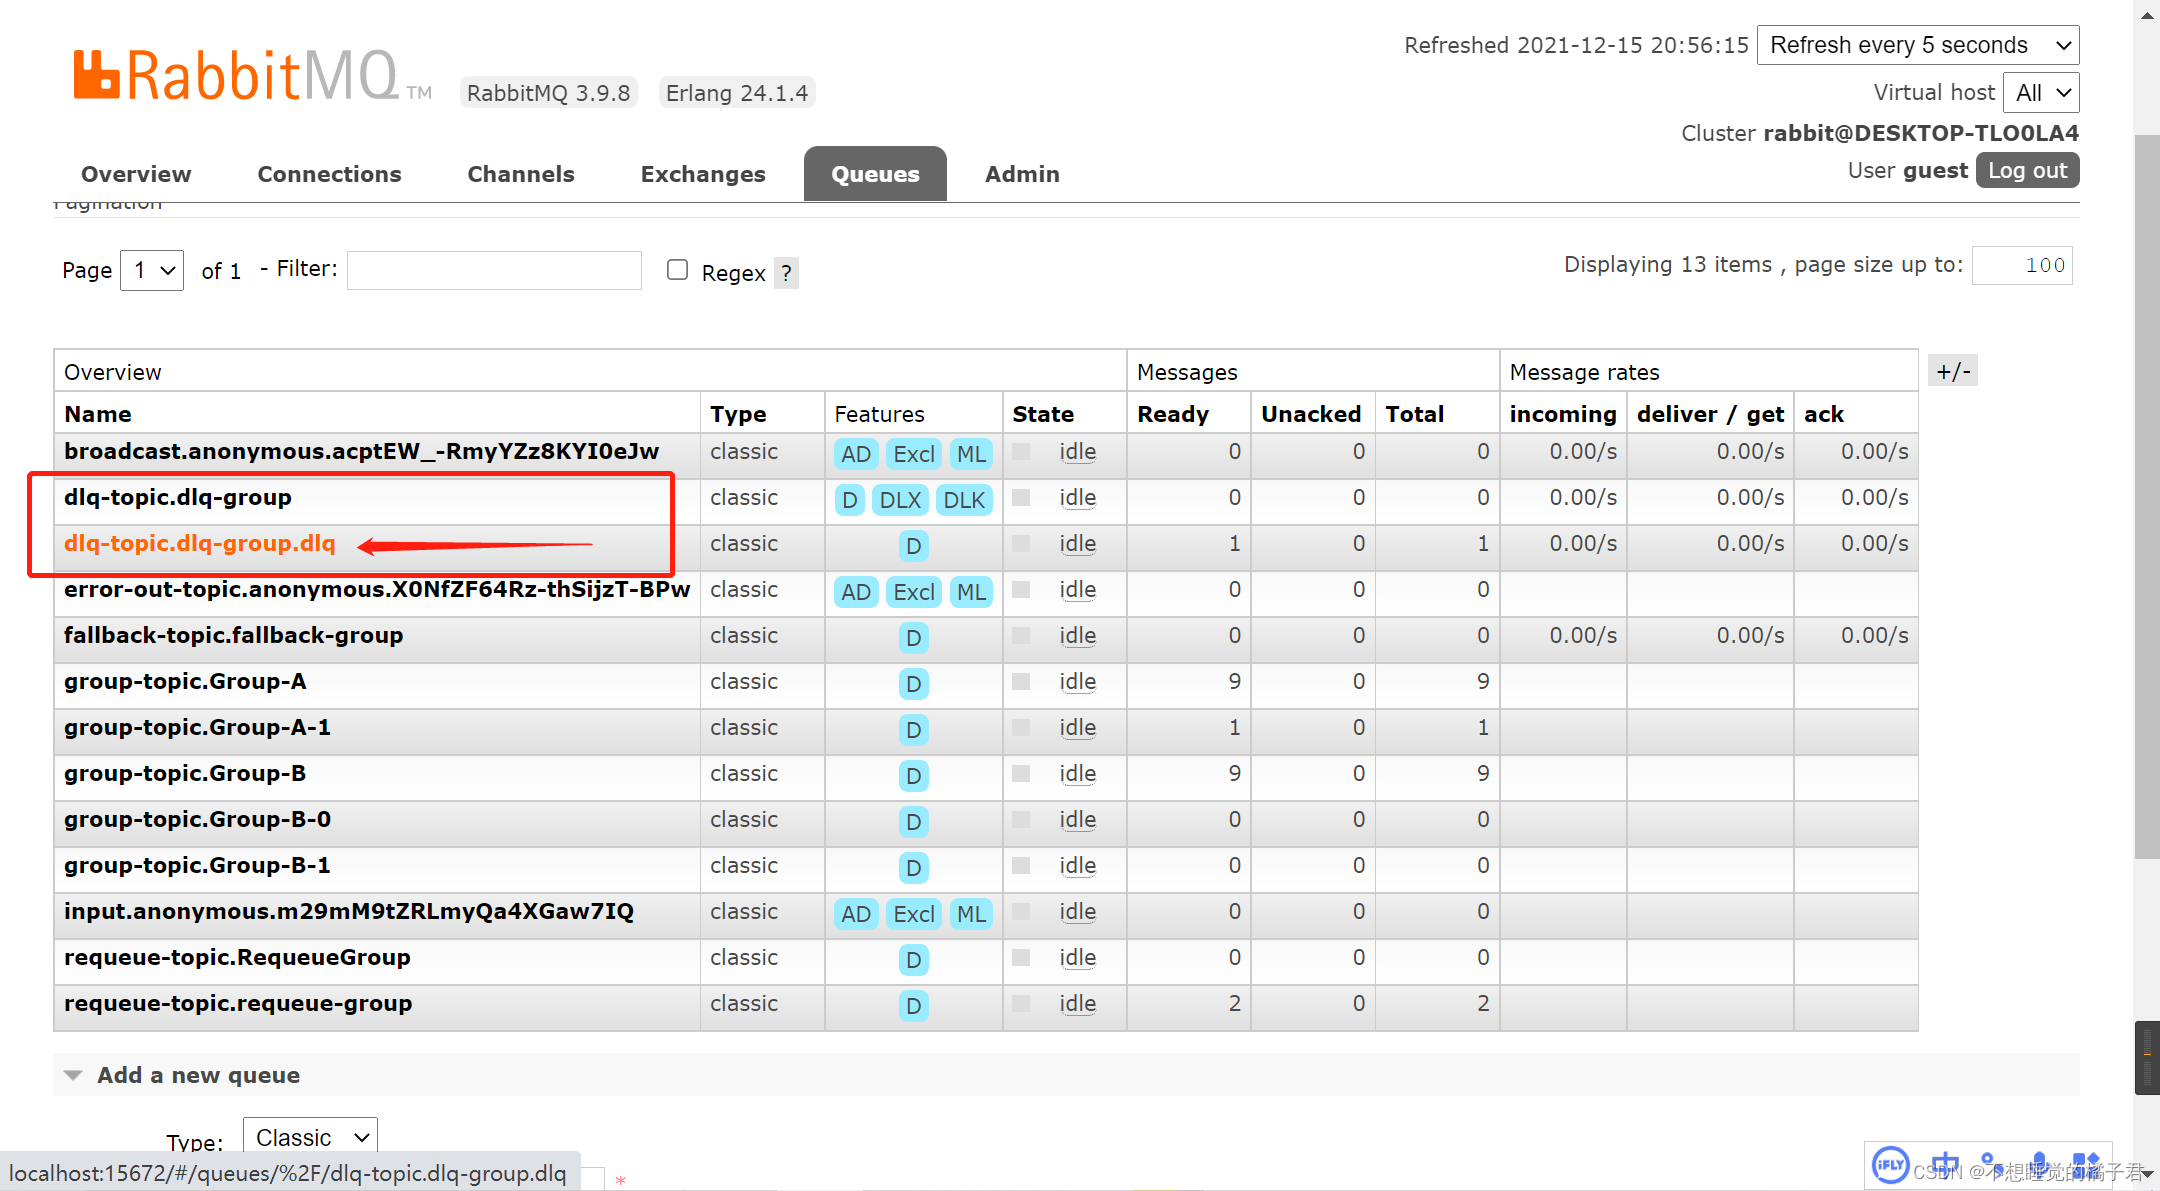Click AD badge on error-out-topic row
The image size is (2160, 1191).
(x=855, y=592)
